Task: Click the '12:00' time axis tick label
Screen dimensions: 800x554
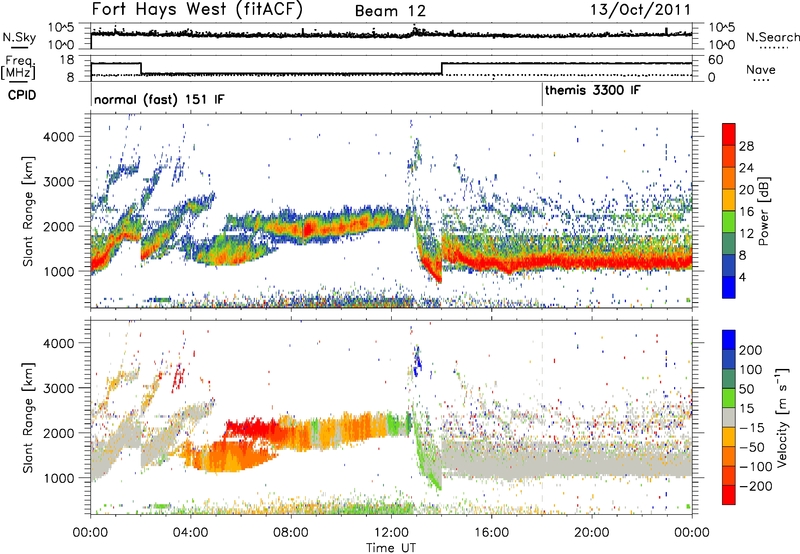Action: pos(391,533)
